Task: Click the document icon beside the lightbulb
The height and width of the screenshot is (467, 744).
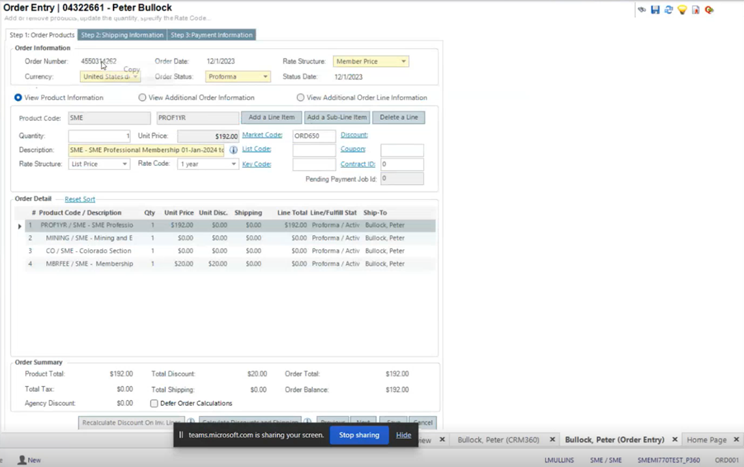Action: 696,10
